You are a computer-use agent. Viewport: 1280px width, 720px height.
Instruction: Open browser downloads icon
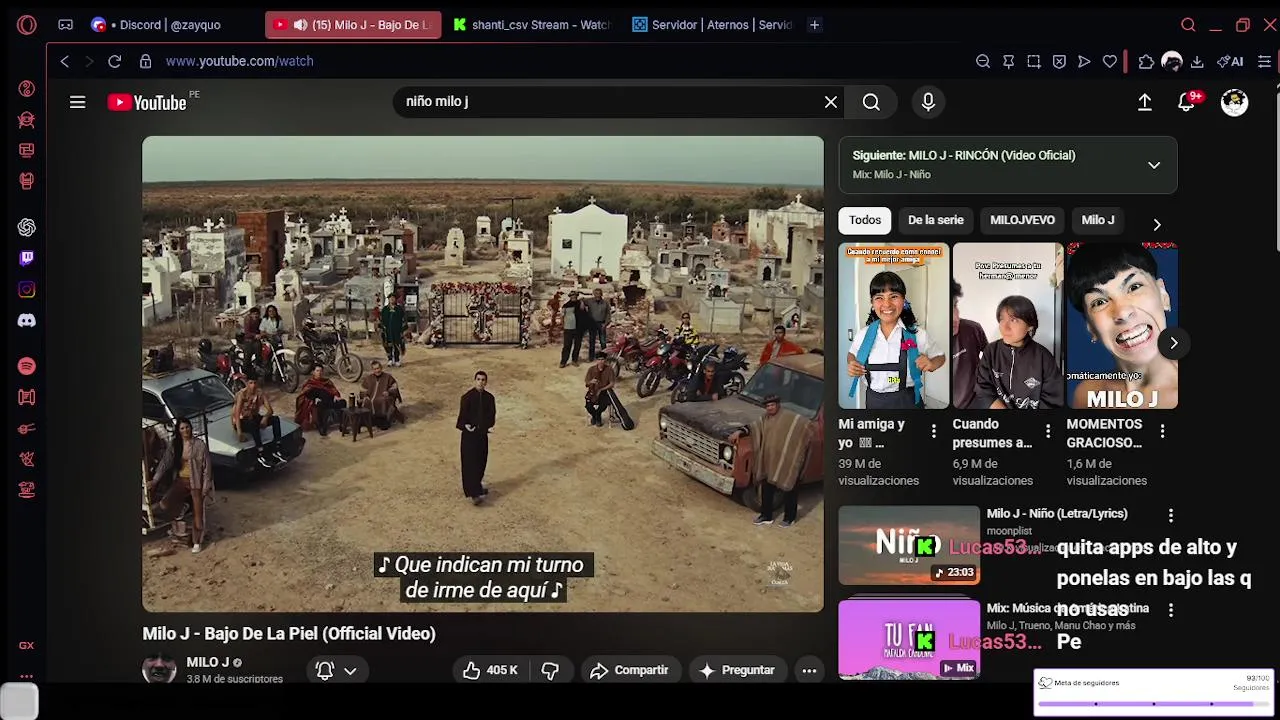tap(1197, 61)
